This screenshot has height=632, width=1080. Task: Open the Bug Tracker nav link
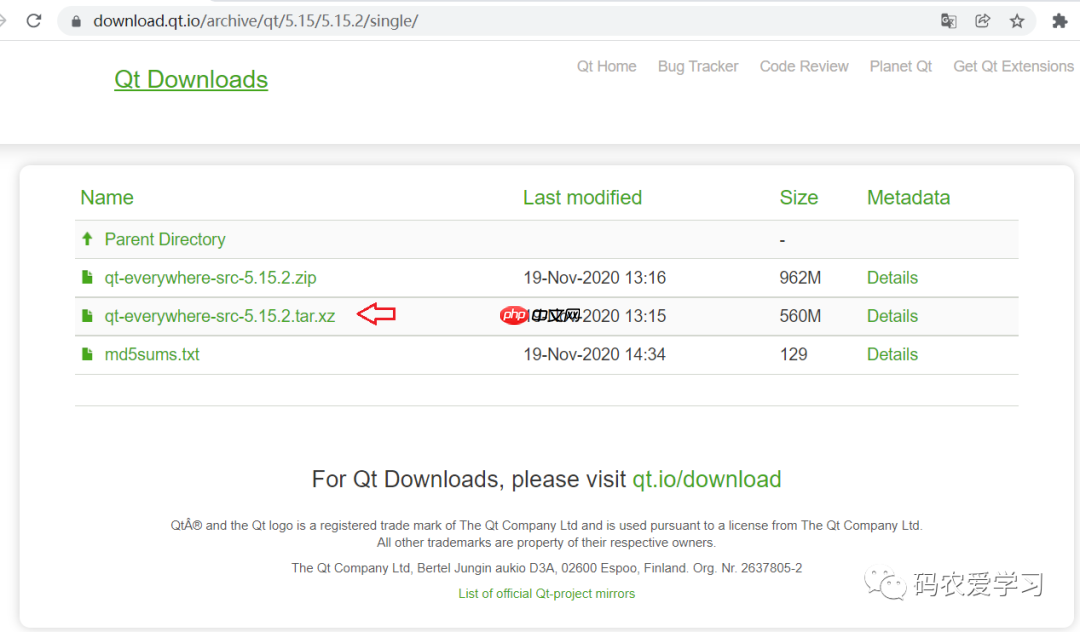[x=698, y=66]
